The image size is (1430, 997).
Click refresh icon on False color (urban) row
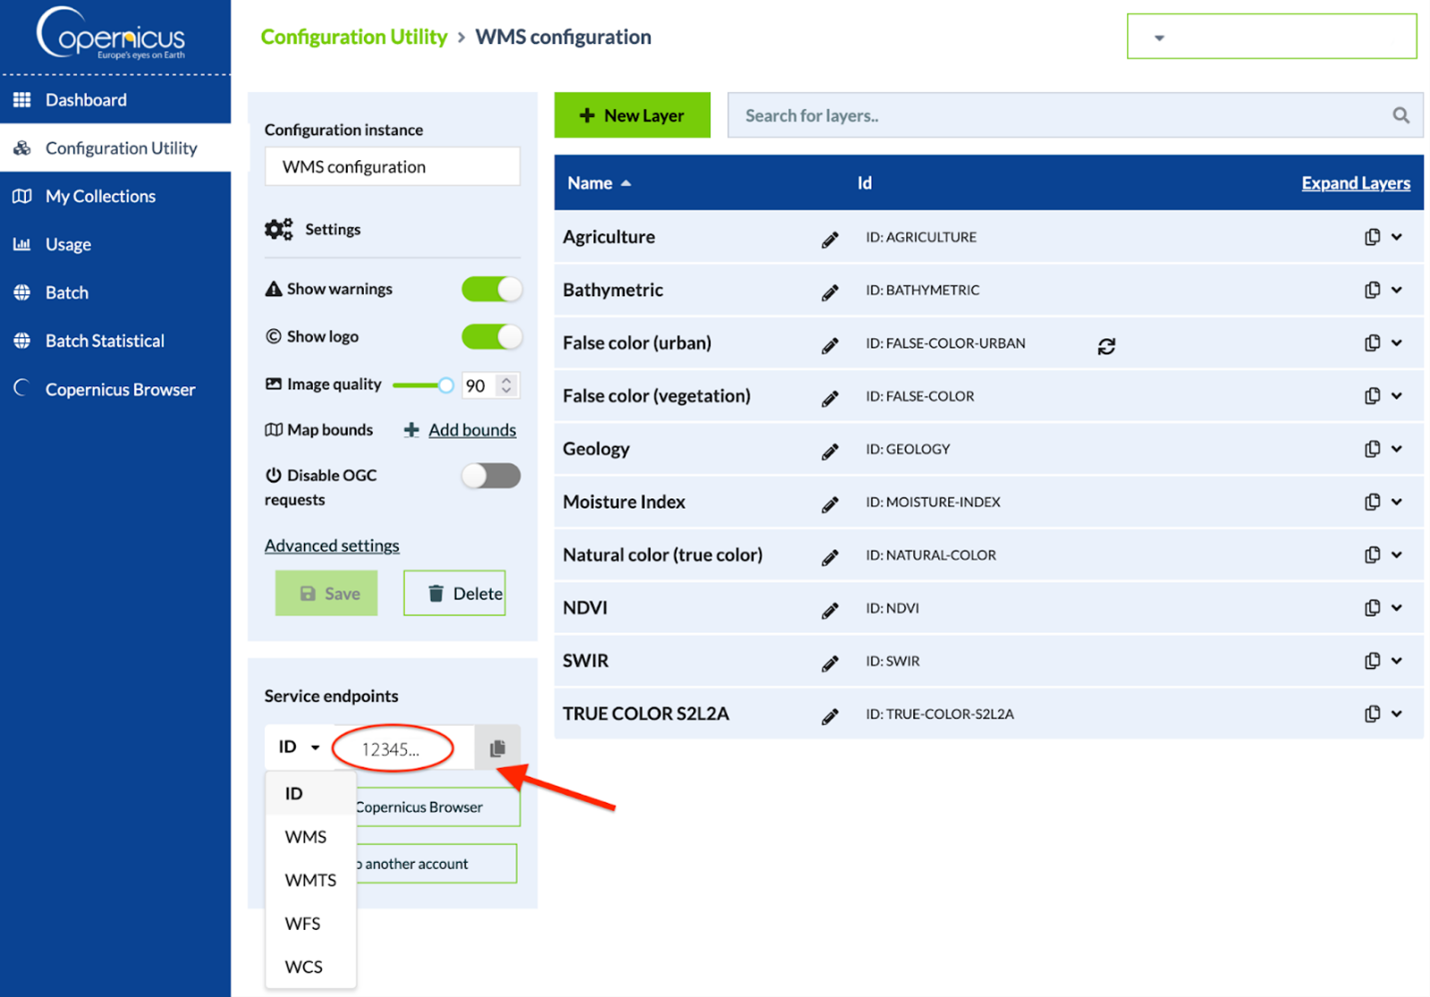(x=1106, y=346)
